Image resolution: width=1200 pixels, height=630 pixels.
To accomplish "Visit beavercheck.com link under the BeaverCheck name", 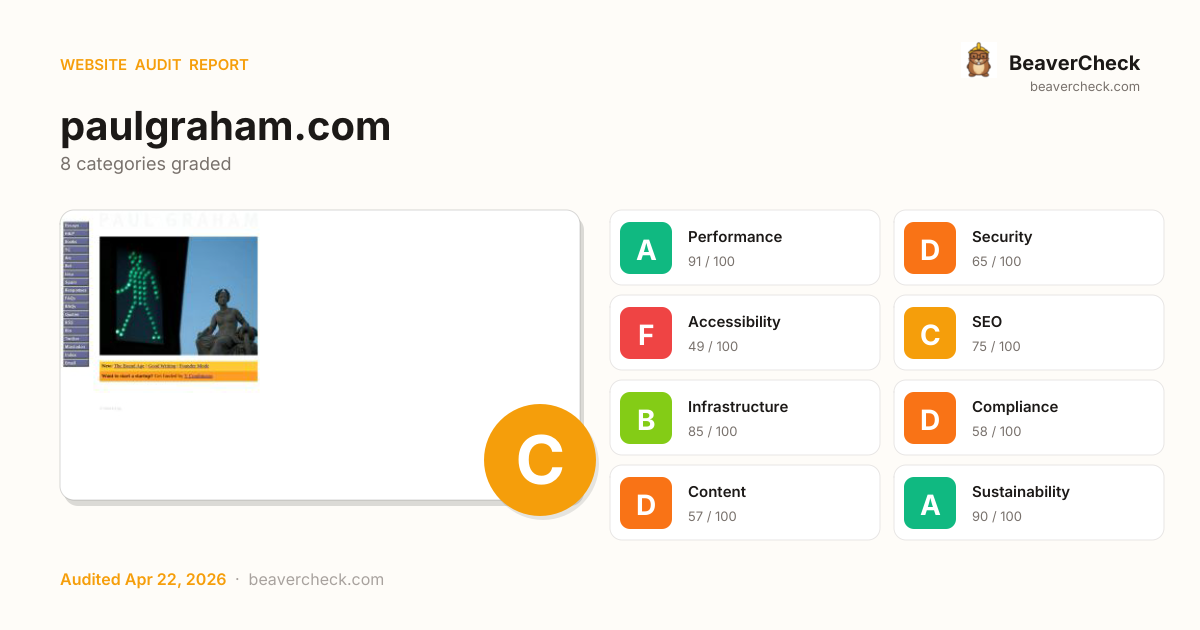I will [x=1084, y=87].
